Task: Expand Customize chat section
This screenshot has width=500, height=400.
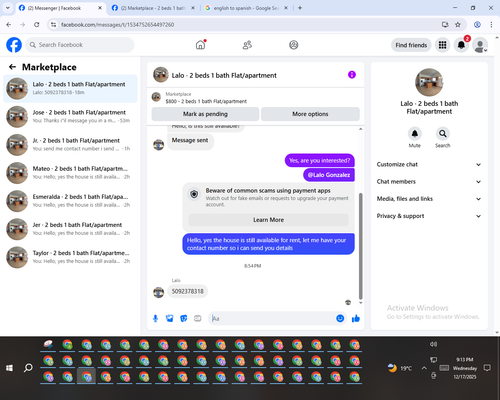Action: [x=429, y=164]
